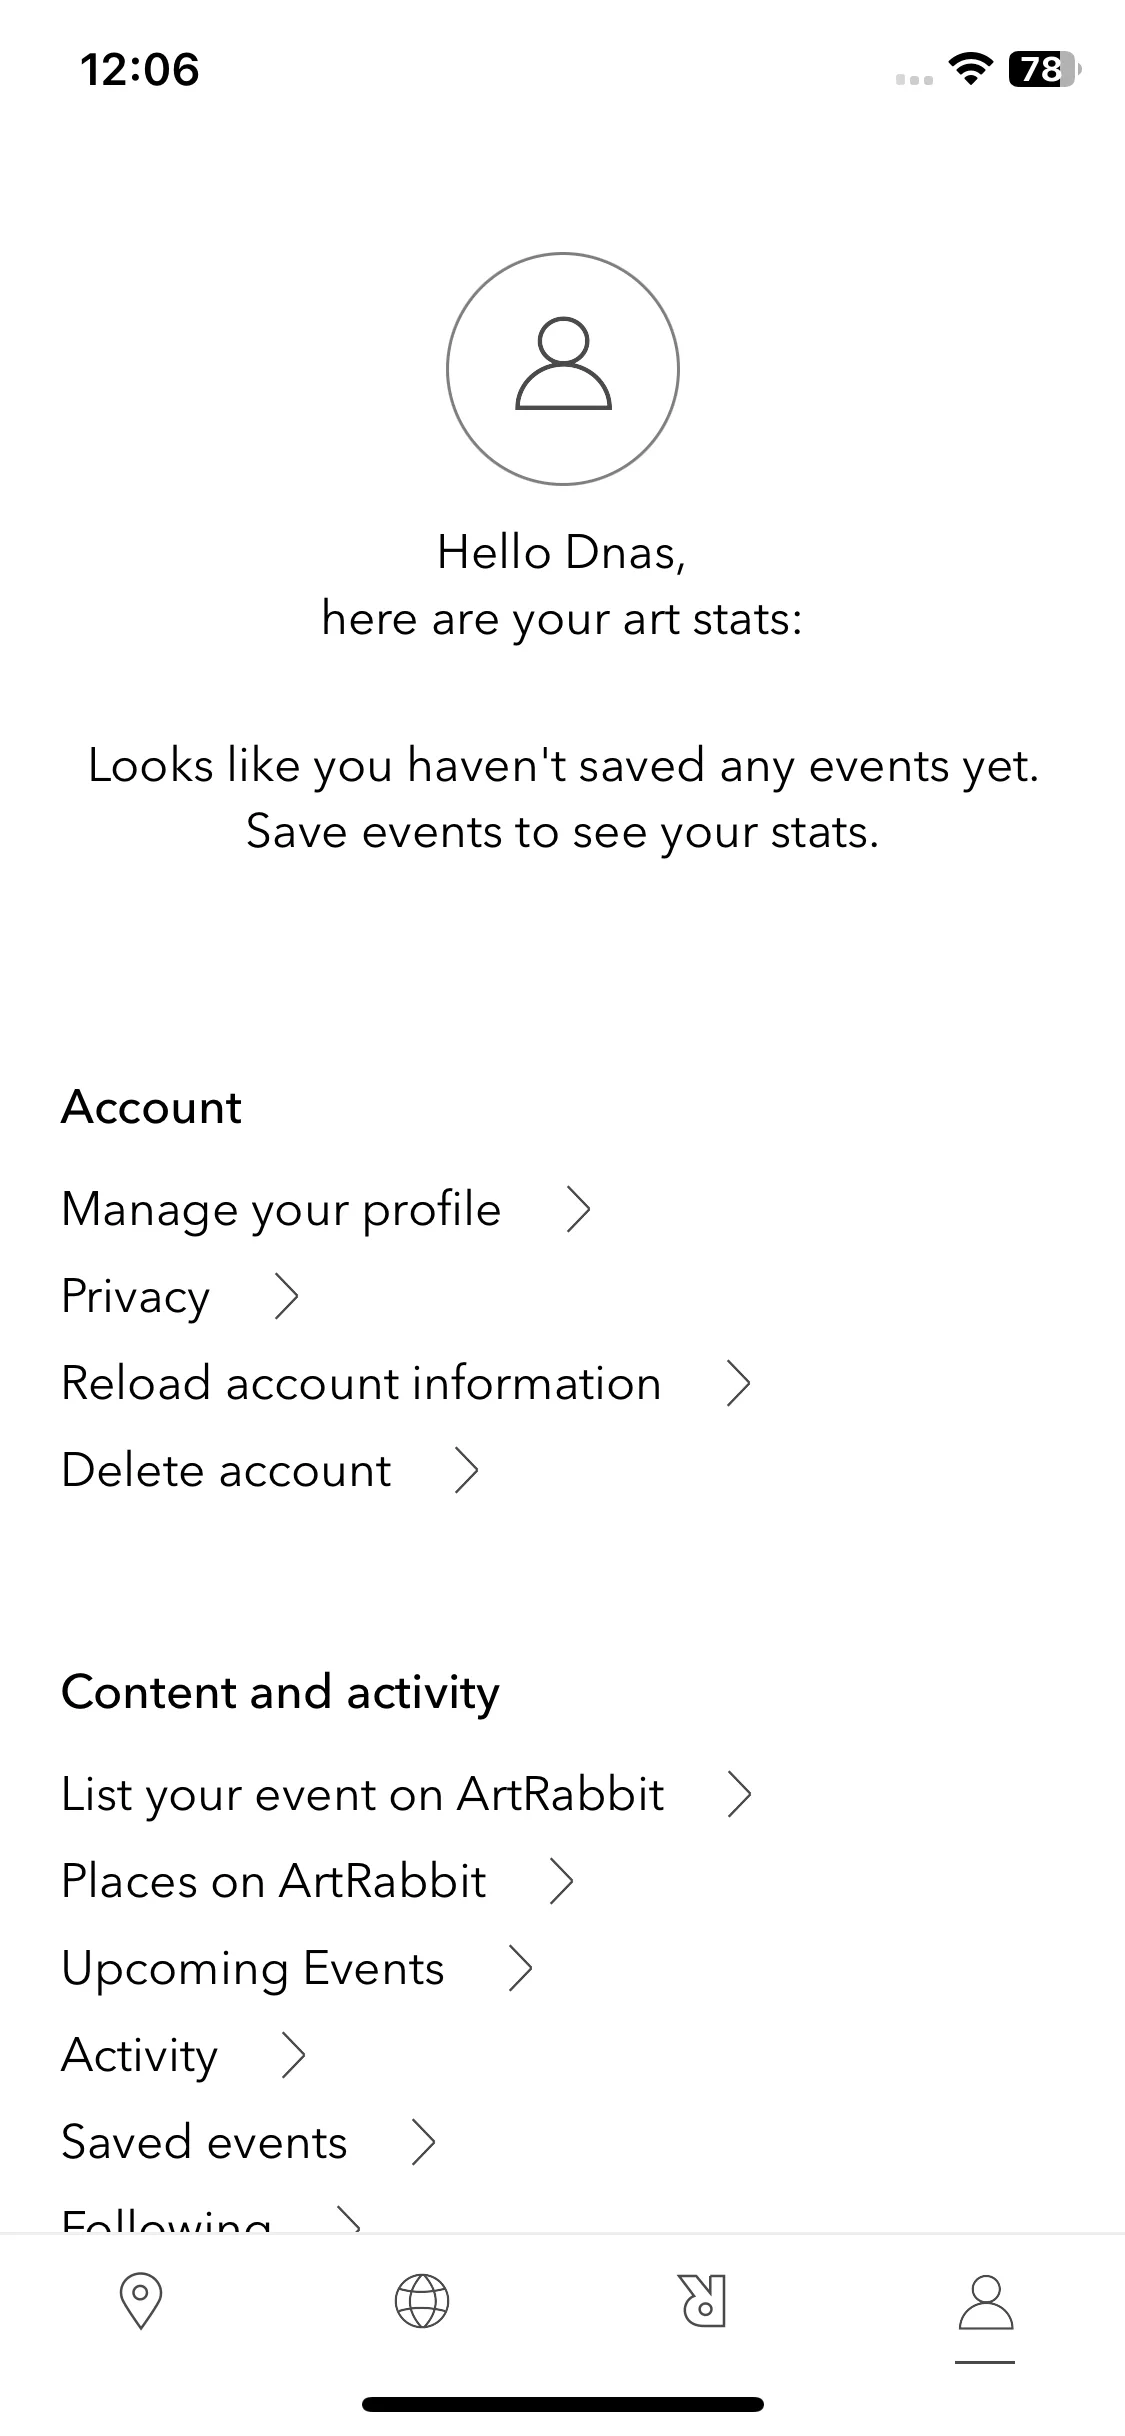Tap the circular profile avatar placeholder
The image size is (1125, 2436).
click(x=563, y=369)
